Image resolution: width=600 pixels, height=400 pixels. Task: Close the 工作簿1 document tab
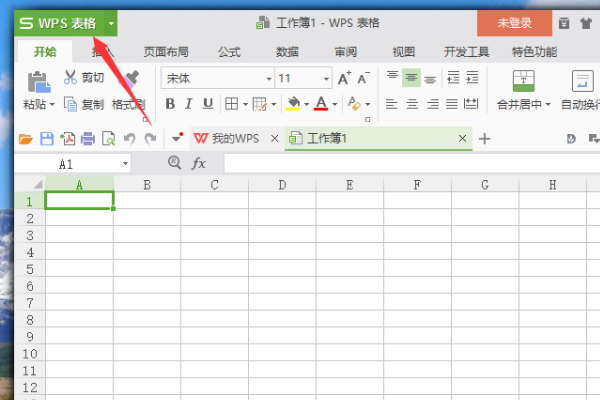(462, 139)
